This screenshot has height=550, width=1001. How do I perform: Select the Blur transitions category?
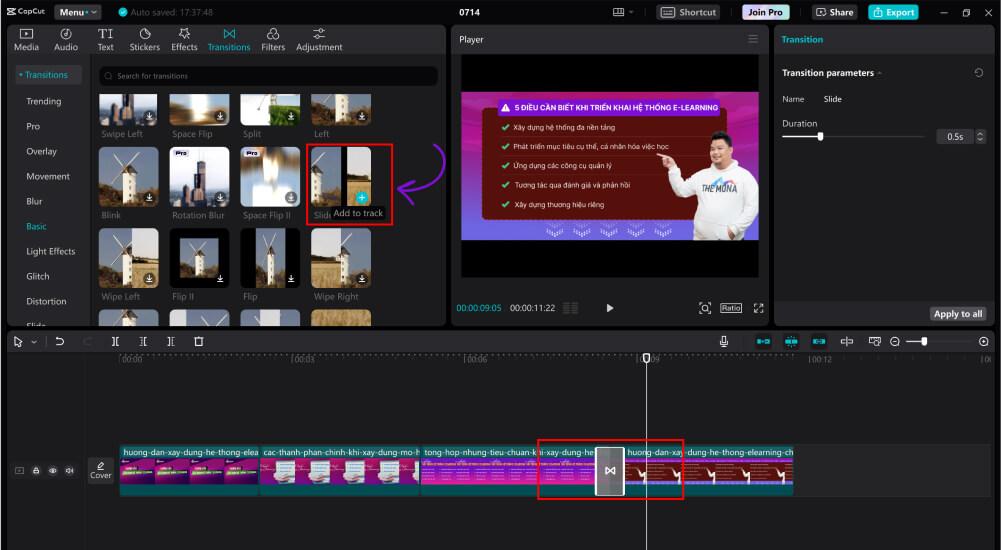click(x=34, y=201)
